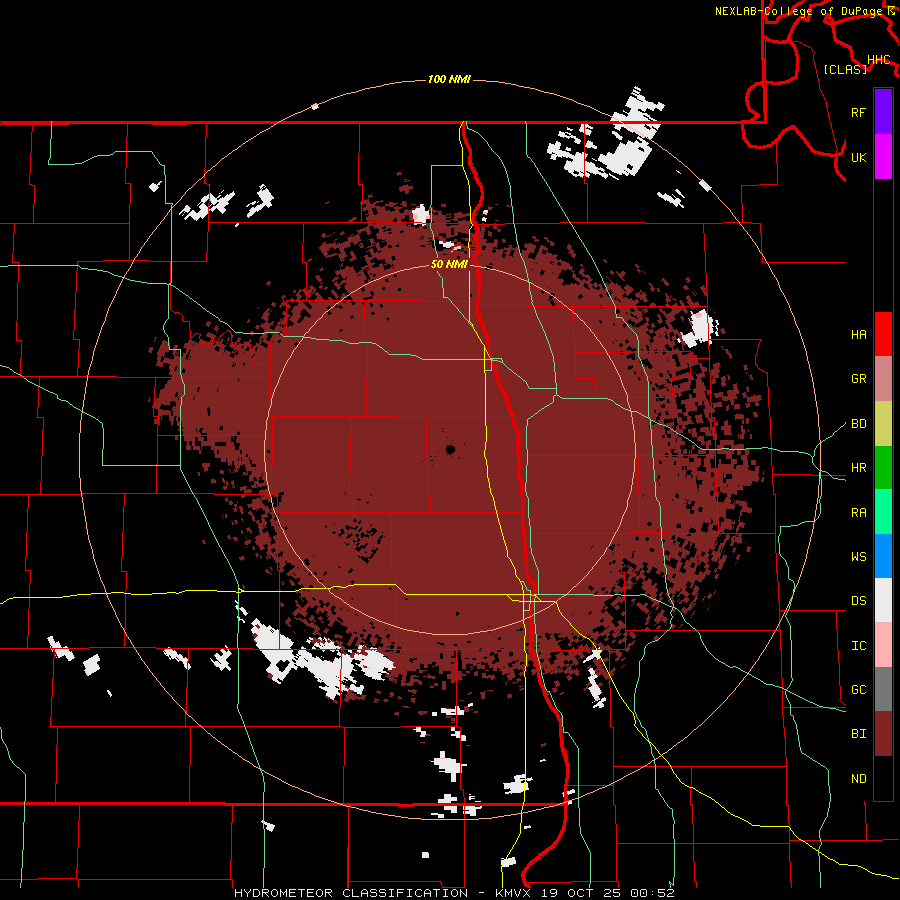This screenshot has width=900, height=900.
Task: Click the 'KMVX' radar site identifier
Action: pyautogui.click(x=515, y=893)
